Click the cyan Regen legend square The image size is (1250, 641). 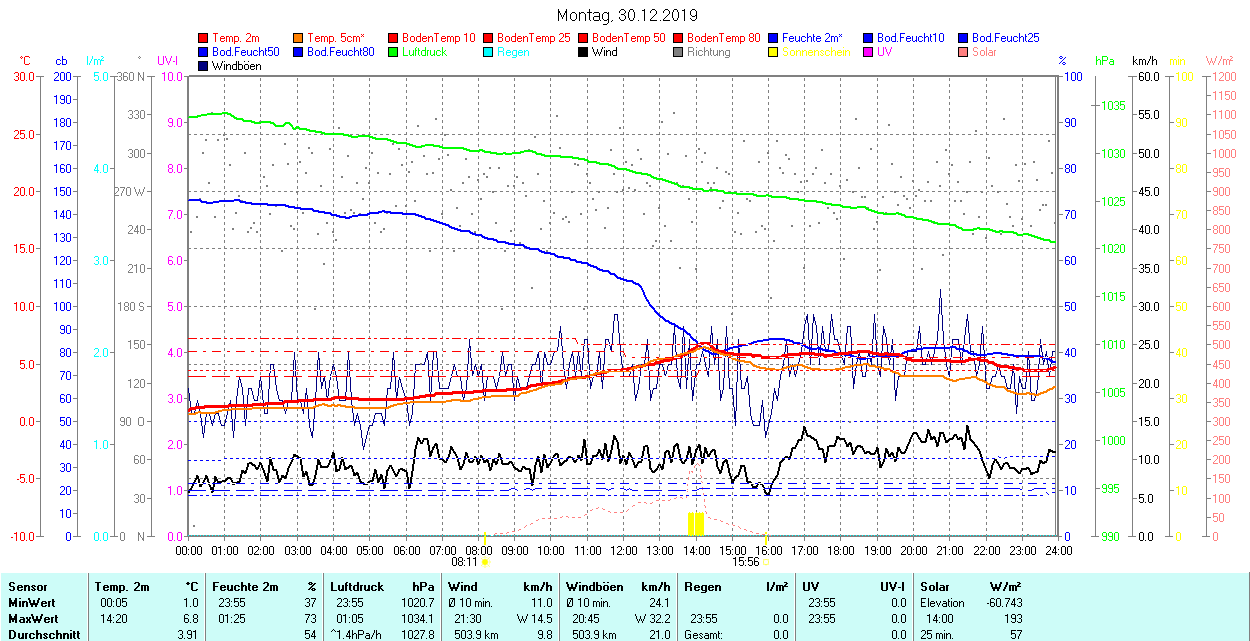489,52
